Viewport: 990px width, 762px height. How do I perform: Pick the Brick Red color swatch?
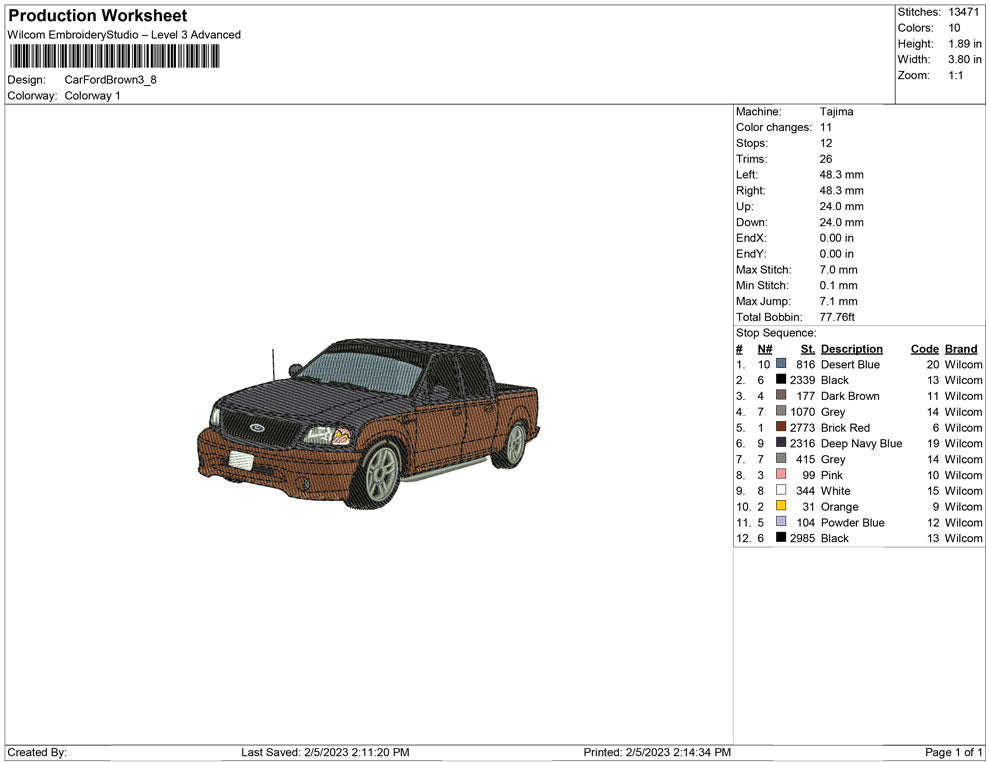click(781, 427)
